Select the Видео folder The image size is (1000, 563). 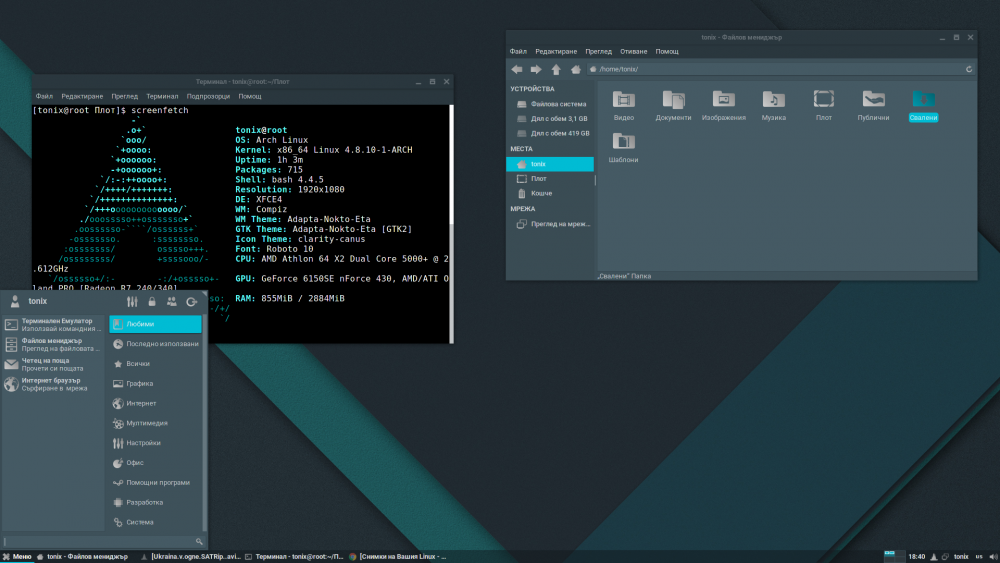[624, 105]
